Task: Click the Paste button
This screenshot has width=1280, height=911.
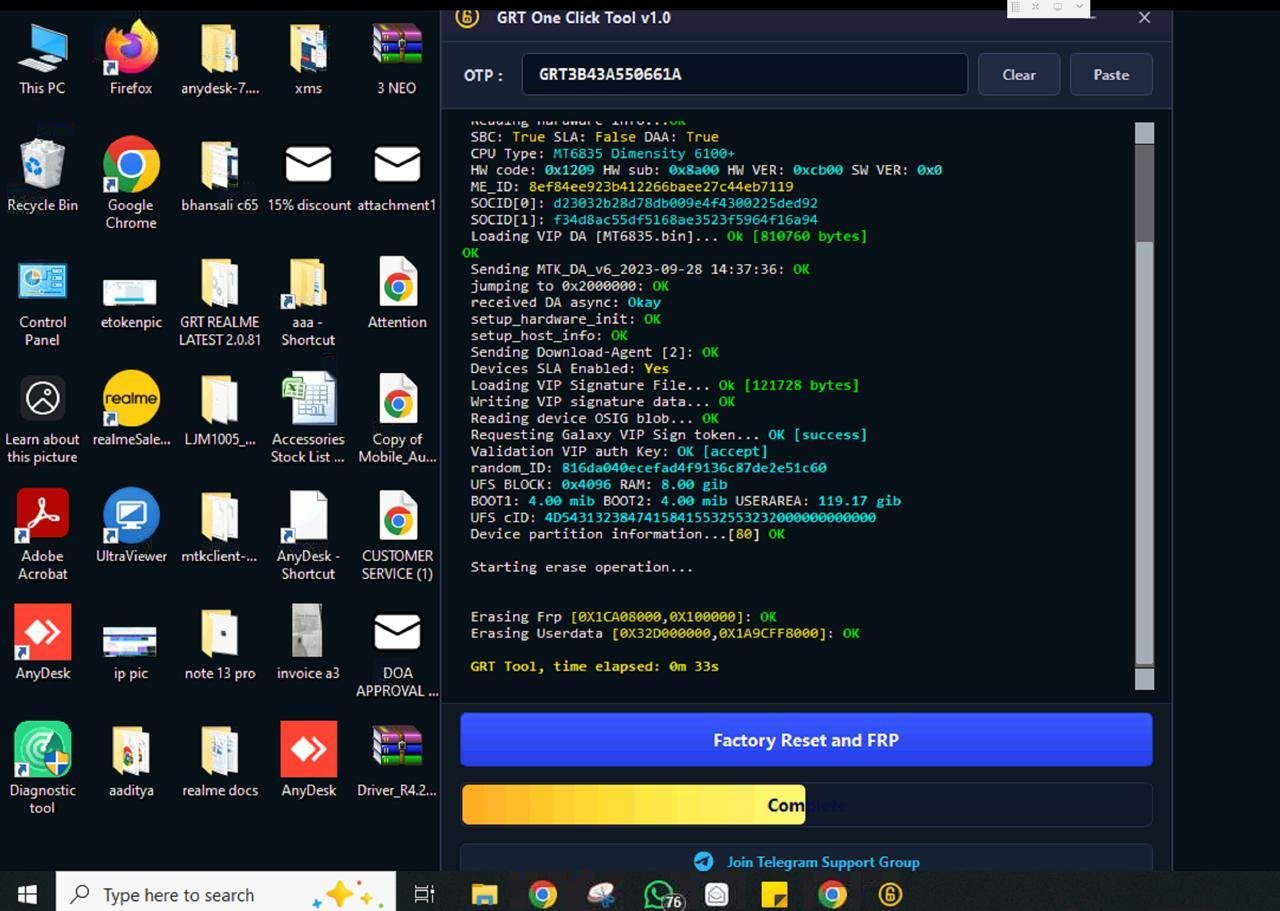Action: click(1110, 75)
